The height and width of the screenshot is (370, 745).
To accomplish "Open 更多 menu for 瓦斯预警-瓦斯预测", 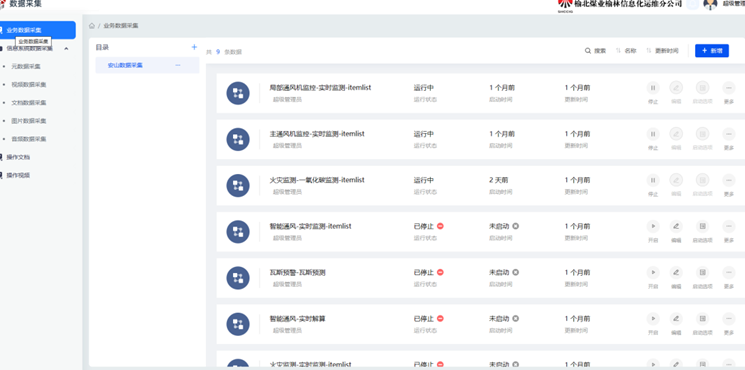I will 729,273.
